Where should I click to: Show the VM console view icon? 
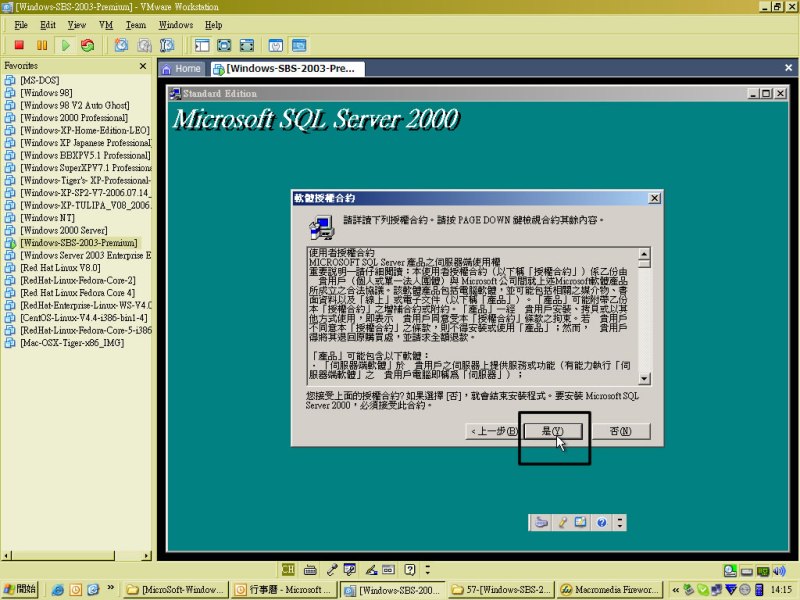(x=299, y=45)
